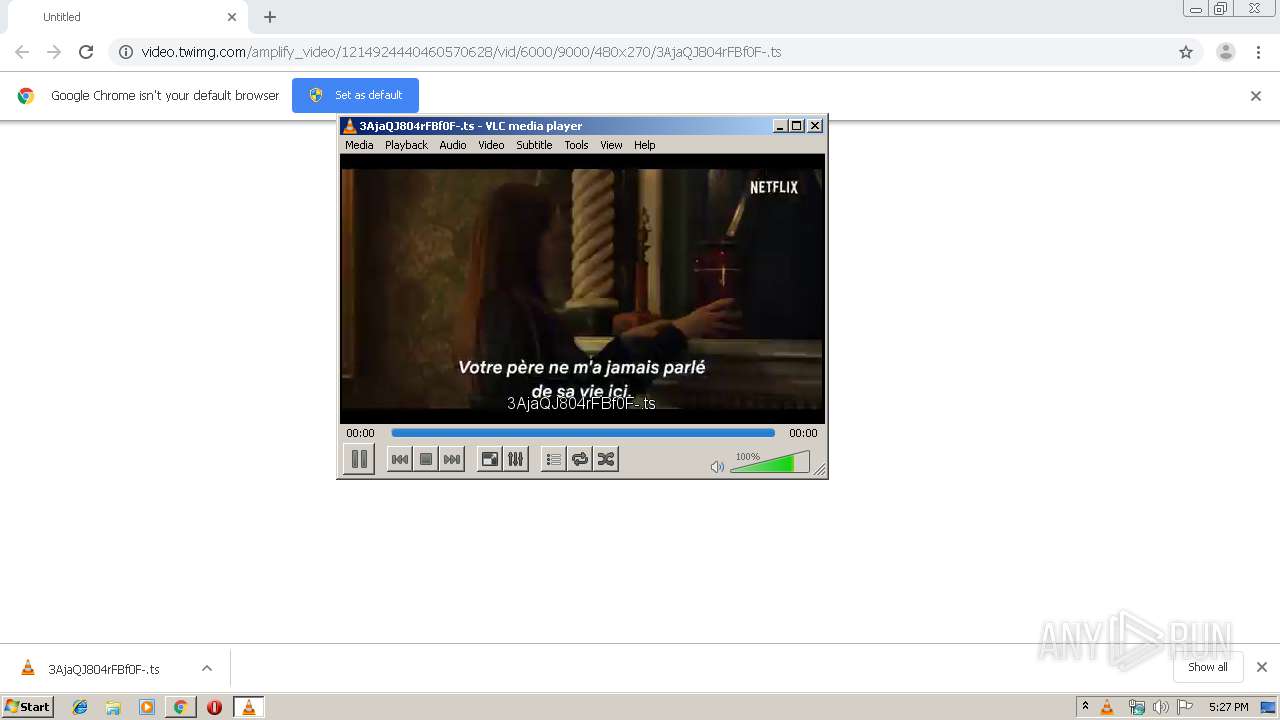Switch to VLC taskbar button
This screenshot has height=720, width=1280.
pyautogui.click(x=249, y=707)
